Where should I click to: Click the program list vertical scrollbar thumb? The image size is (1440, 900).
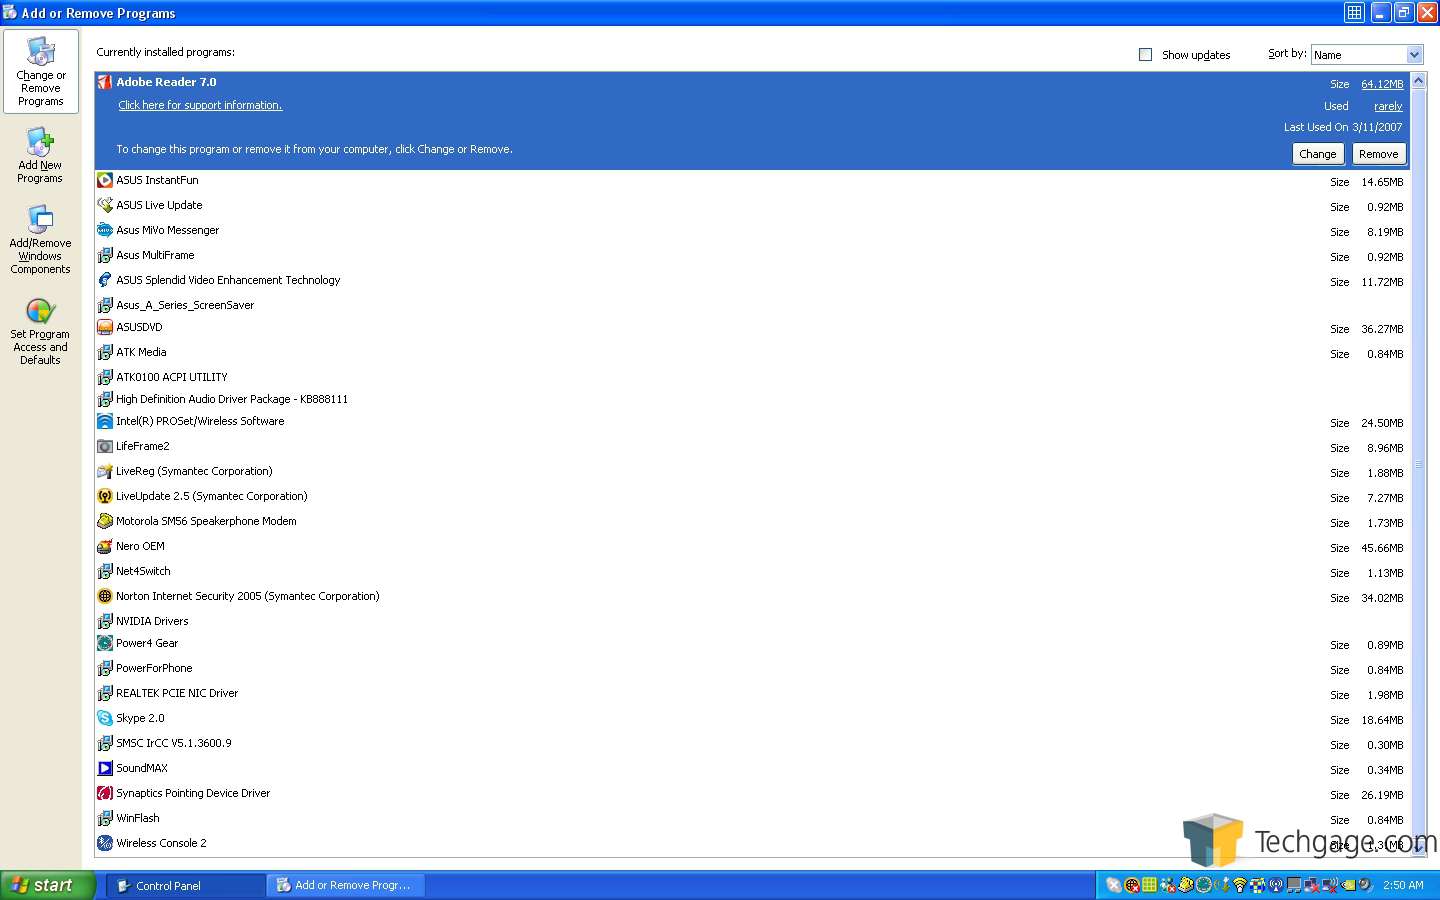pos(1418,463)
